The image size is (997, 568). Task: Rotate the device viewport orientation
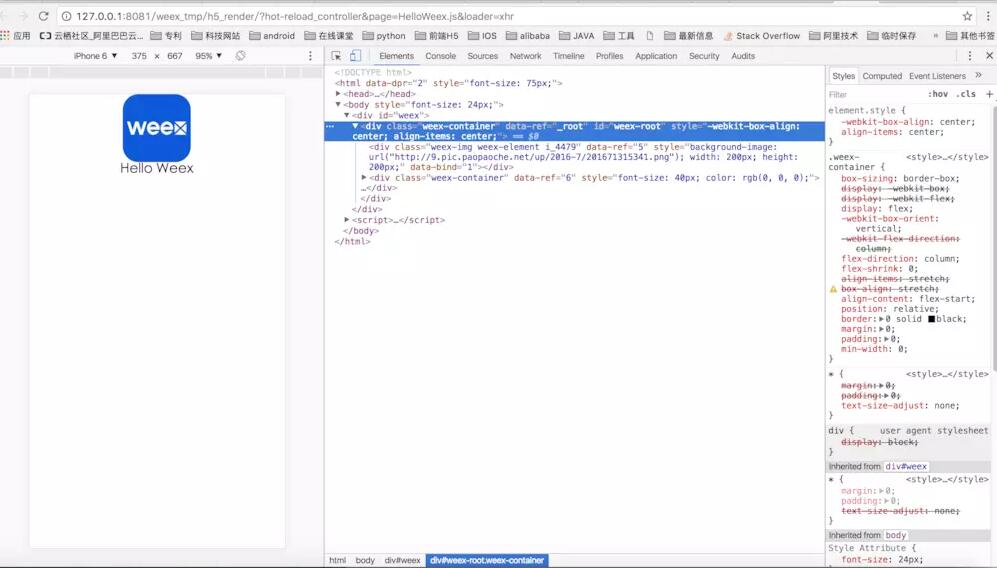pyautogui.click(x=240, y=56)
